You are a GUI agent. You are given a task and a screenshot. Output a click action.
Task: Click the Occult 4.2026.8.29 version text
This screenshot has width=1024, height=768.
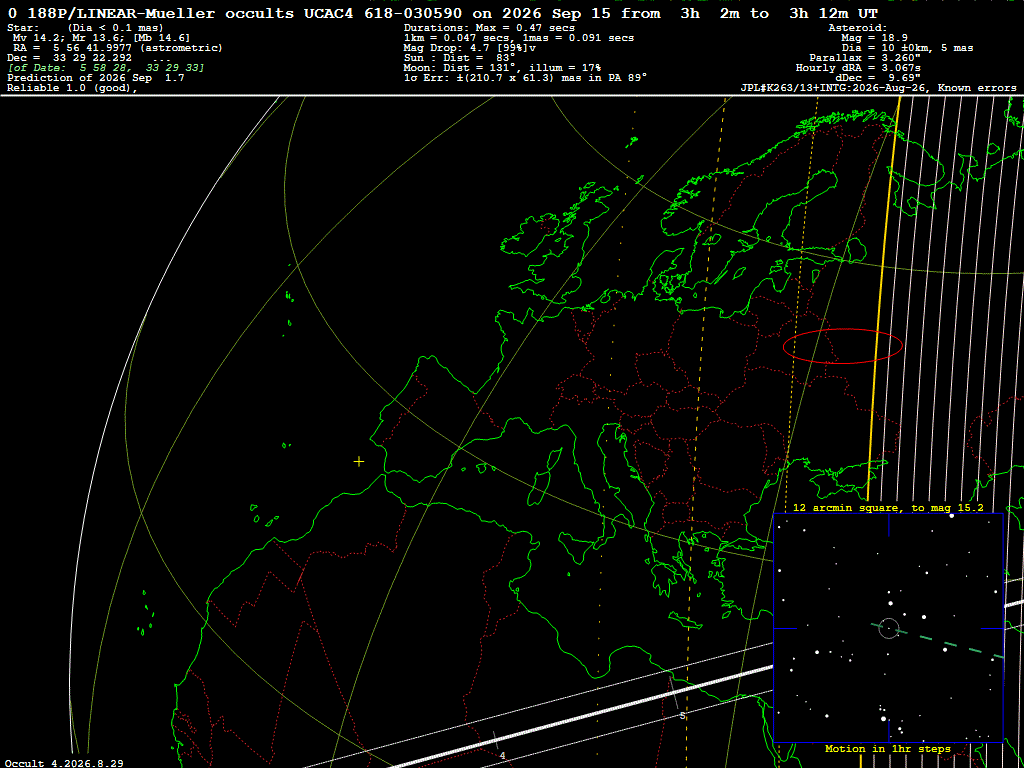(64, 763)
